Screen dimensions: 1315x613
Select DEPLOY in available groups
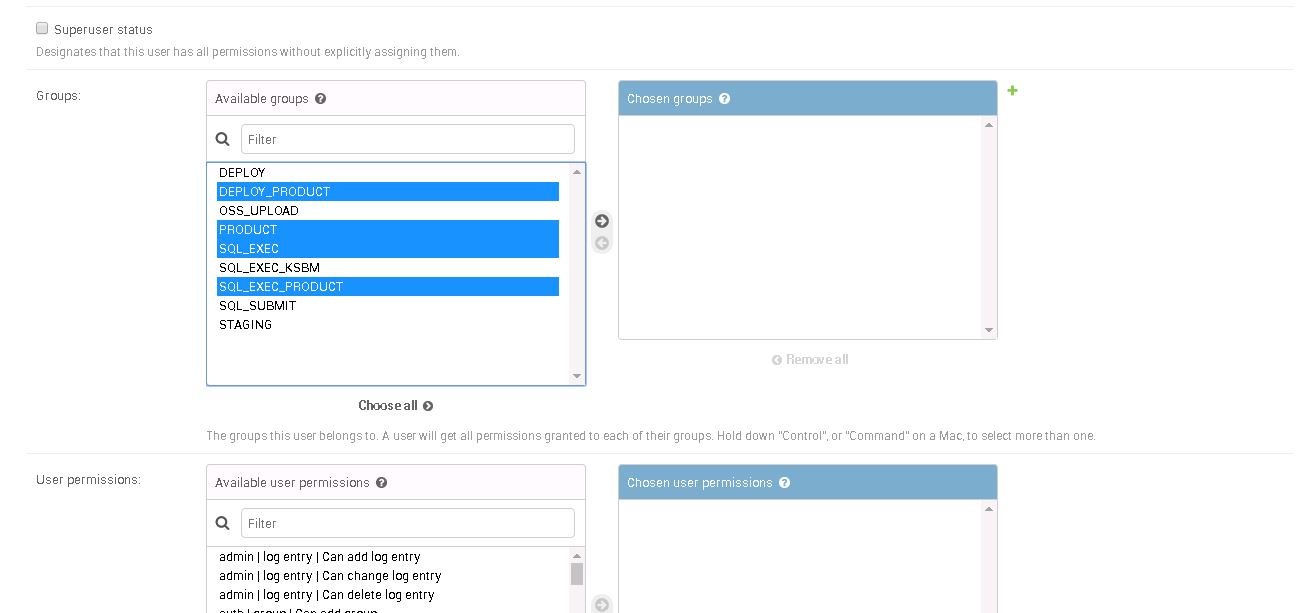point(388,173)
